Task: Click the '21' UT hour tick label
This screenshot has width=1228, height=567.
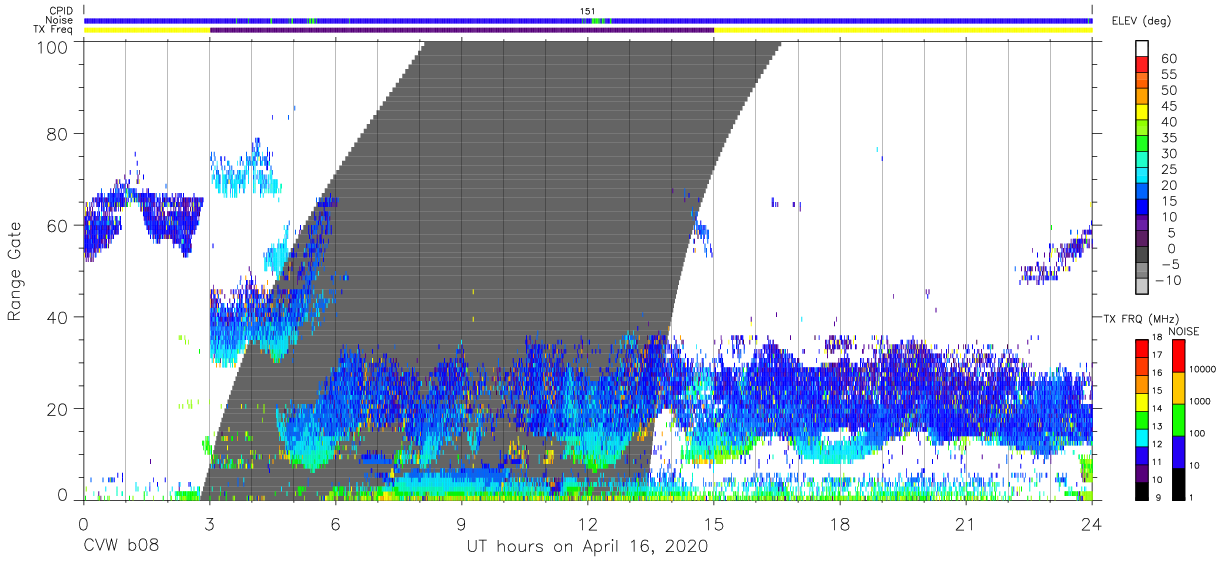Action: tap(966, 524)
